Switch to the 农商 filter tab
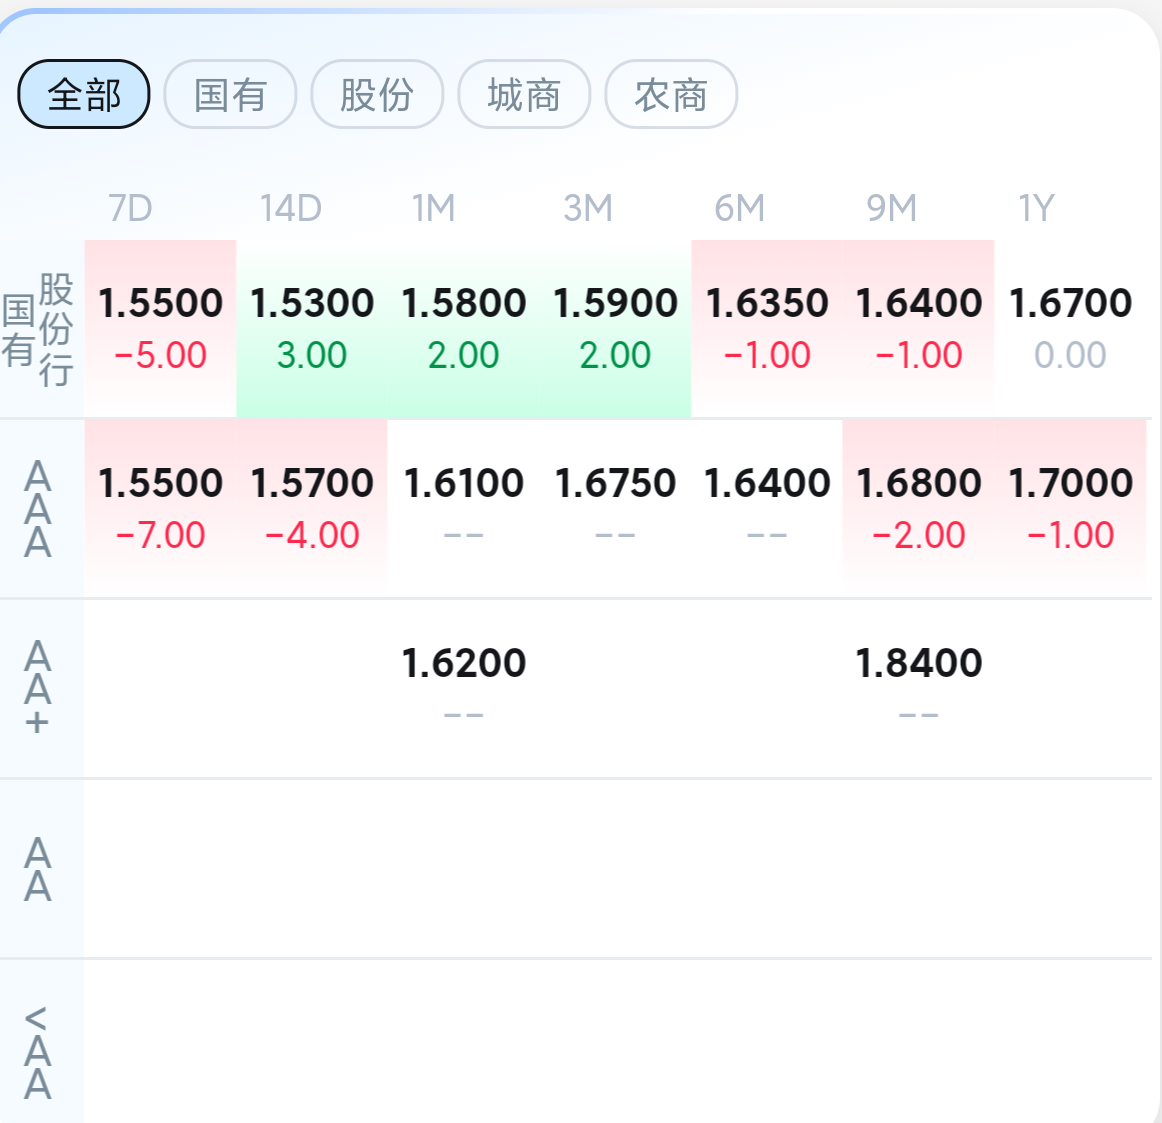 tap(671, 94)
